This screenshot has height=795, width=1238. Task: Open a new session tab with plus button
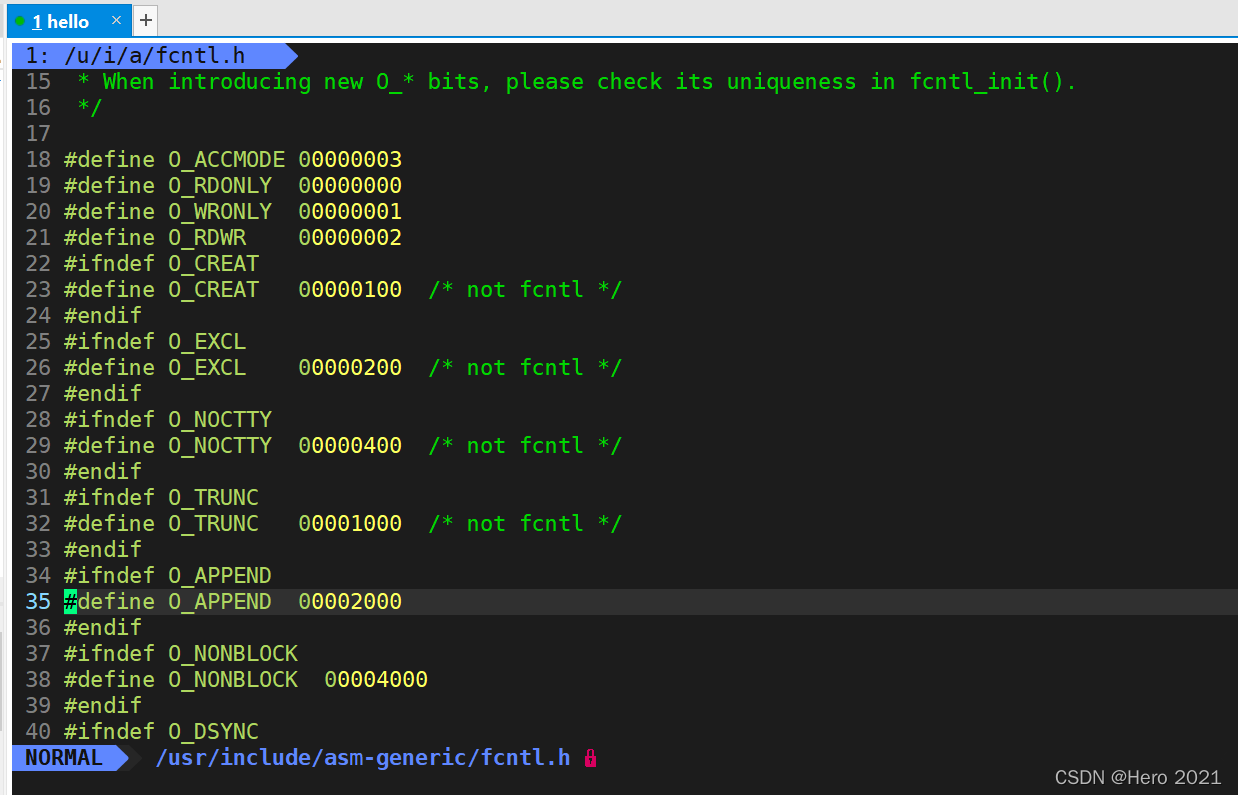(145, 20)
